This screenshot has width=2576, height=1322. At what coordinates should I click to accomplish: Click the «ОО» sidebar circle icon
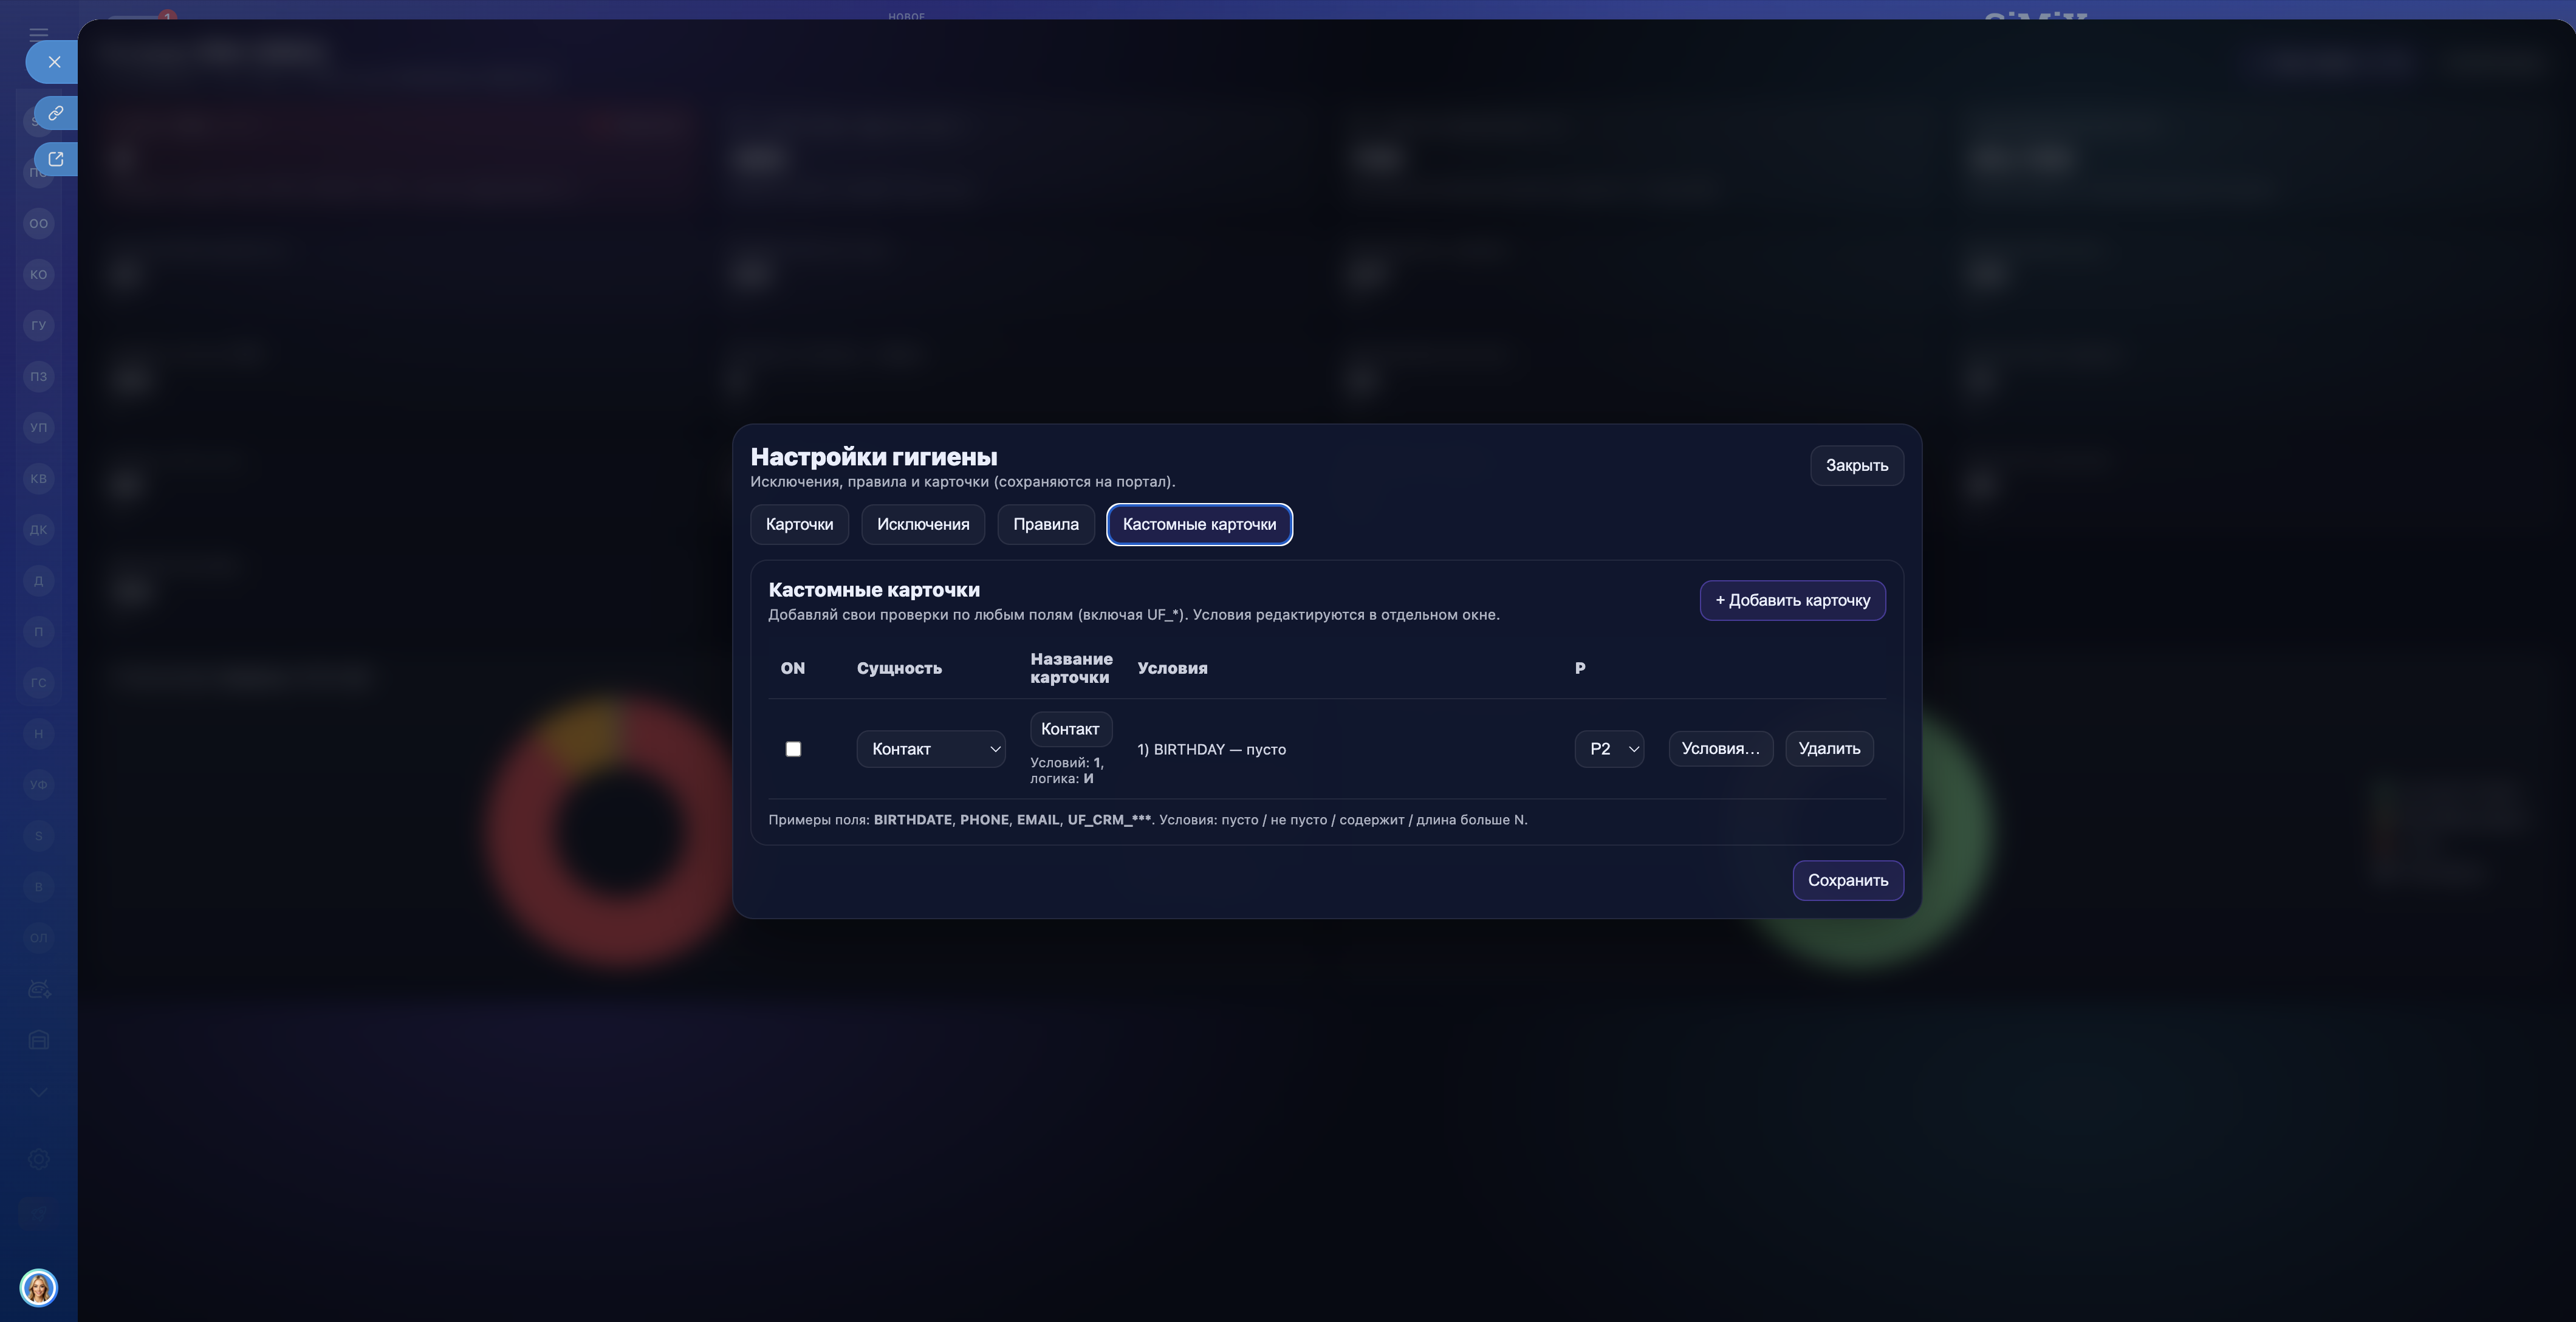39,223
